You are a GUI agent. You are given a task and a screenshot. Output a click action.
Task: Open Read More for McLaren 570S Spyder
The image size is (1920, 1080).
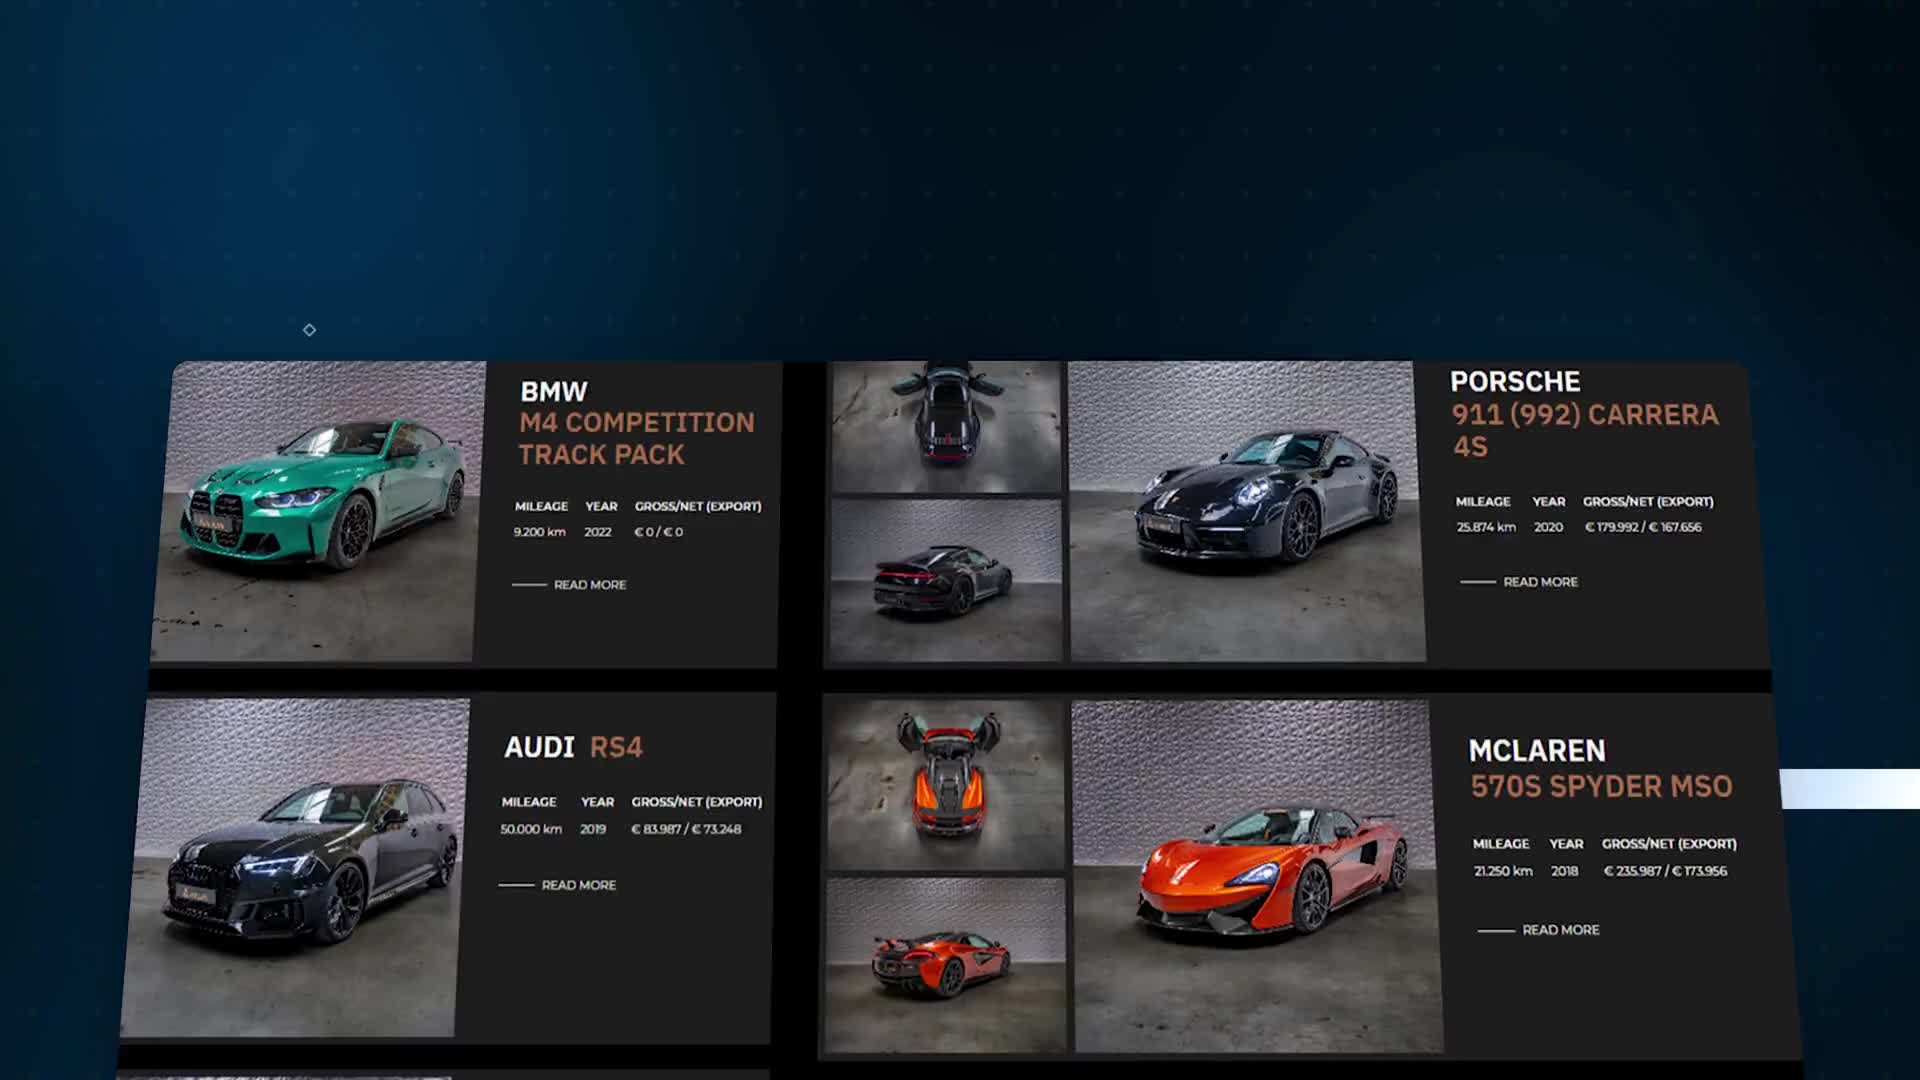(1539, 930)
